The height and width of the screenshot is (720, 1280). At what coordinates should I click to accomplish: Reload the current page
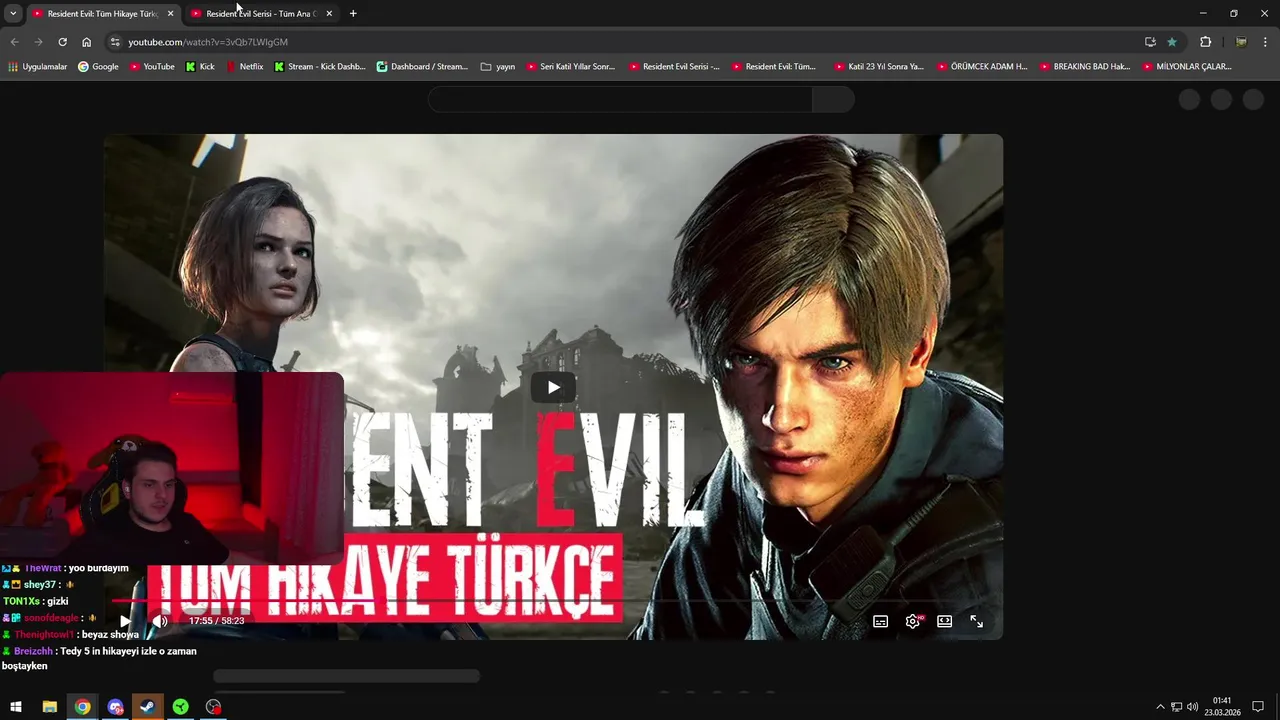(x=62, y=42)
